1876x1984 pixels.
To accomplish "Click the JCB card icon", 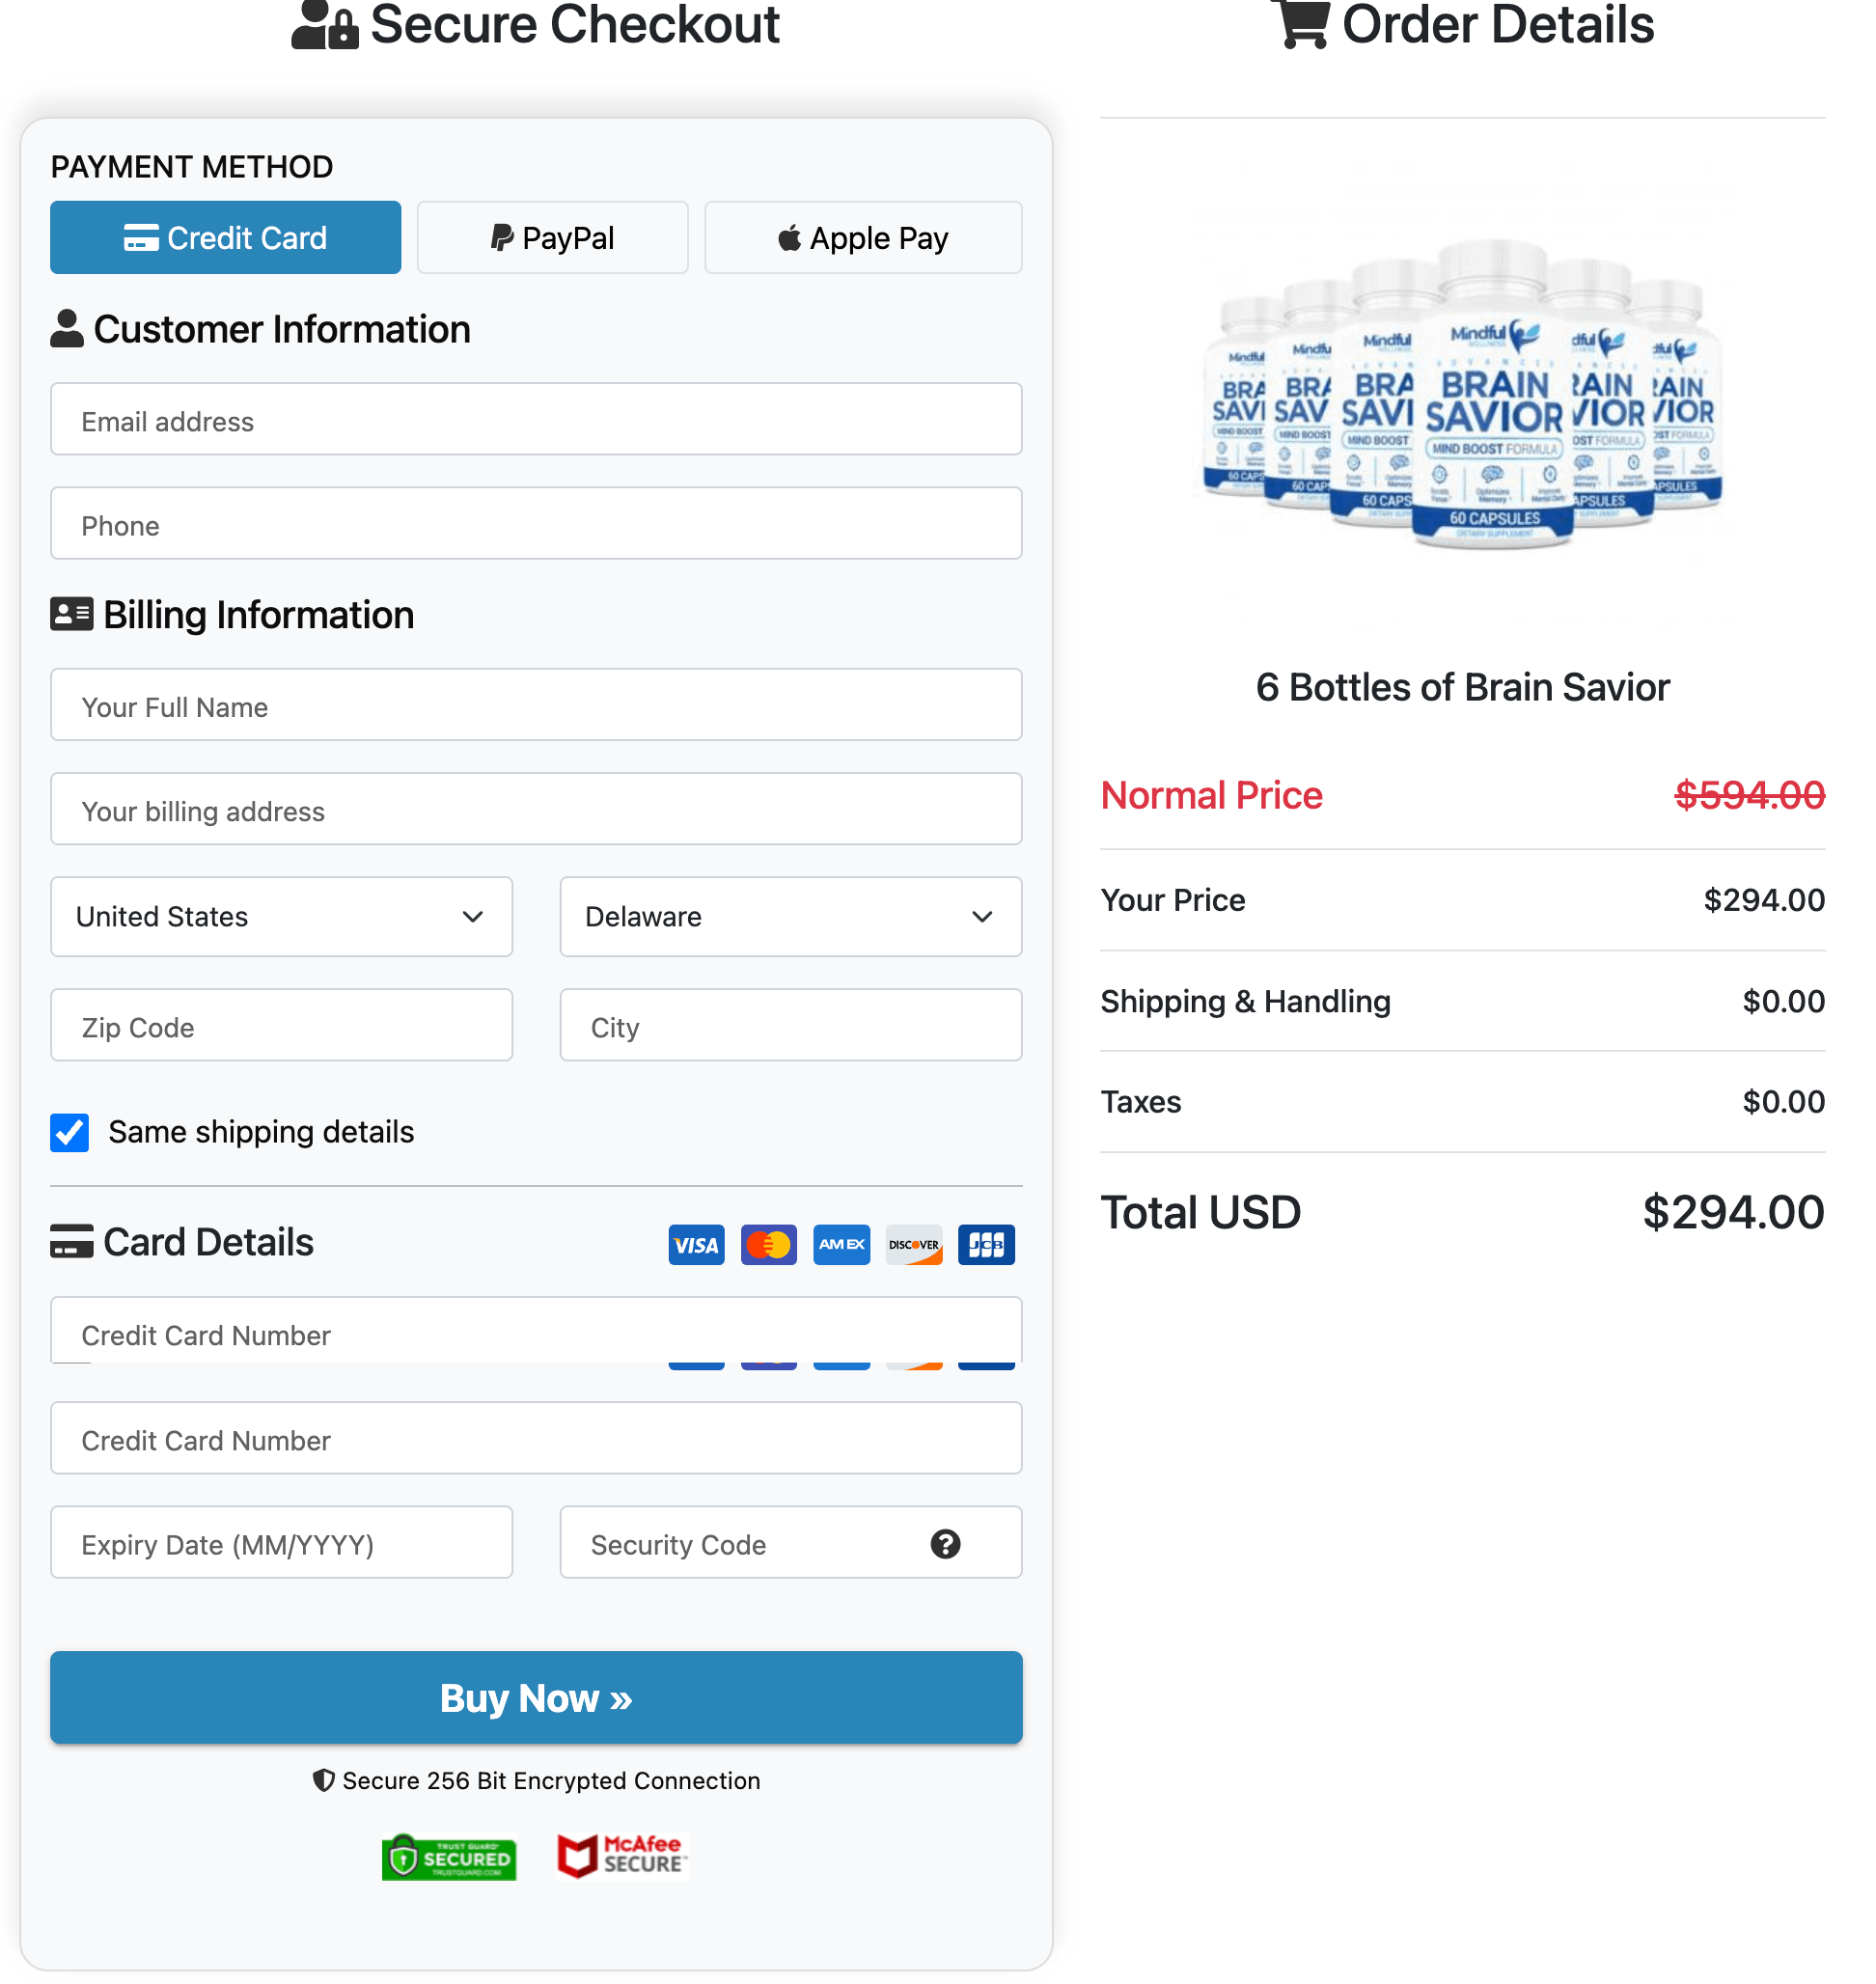I will [986, 1244].
